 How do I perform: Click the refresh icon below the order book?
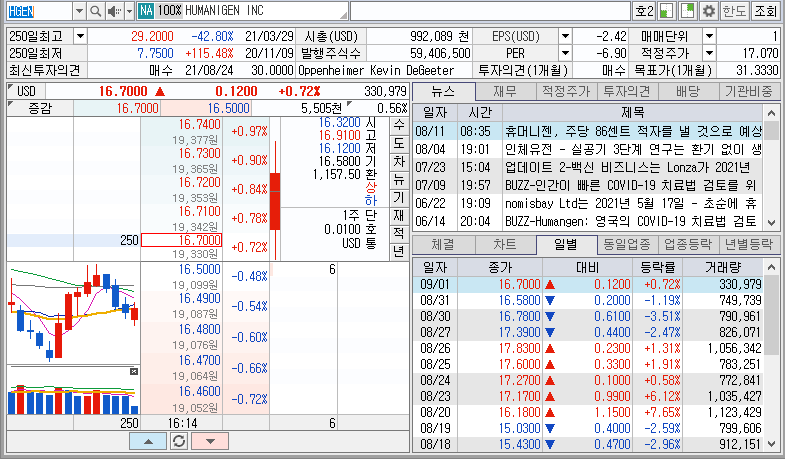pos(179,441)
